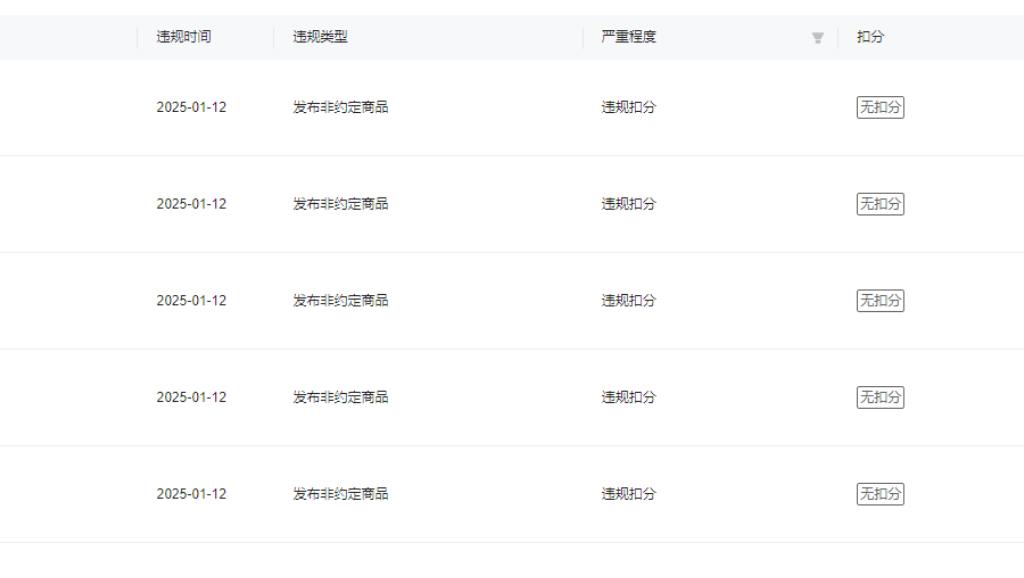This screenshot has width=1024, height=578.
Task: Open the 严重程度 column filter icon
Action: click(x=818, y=38)
